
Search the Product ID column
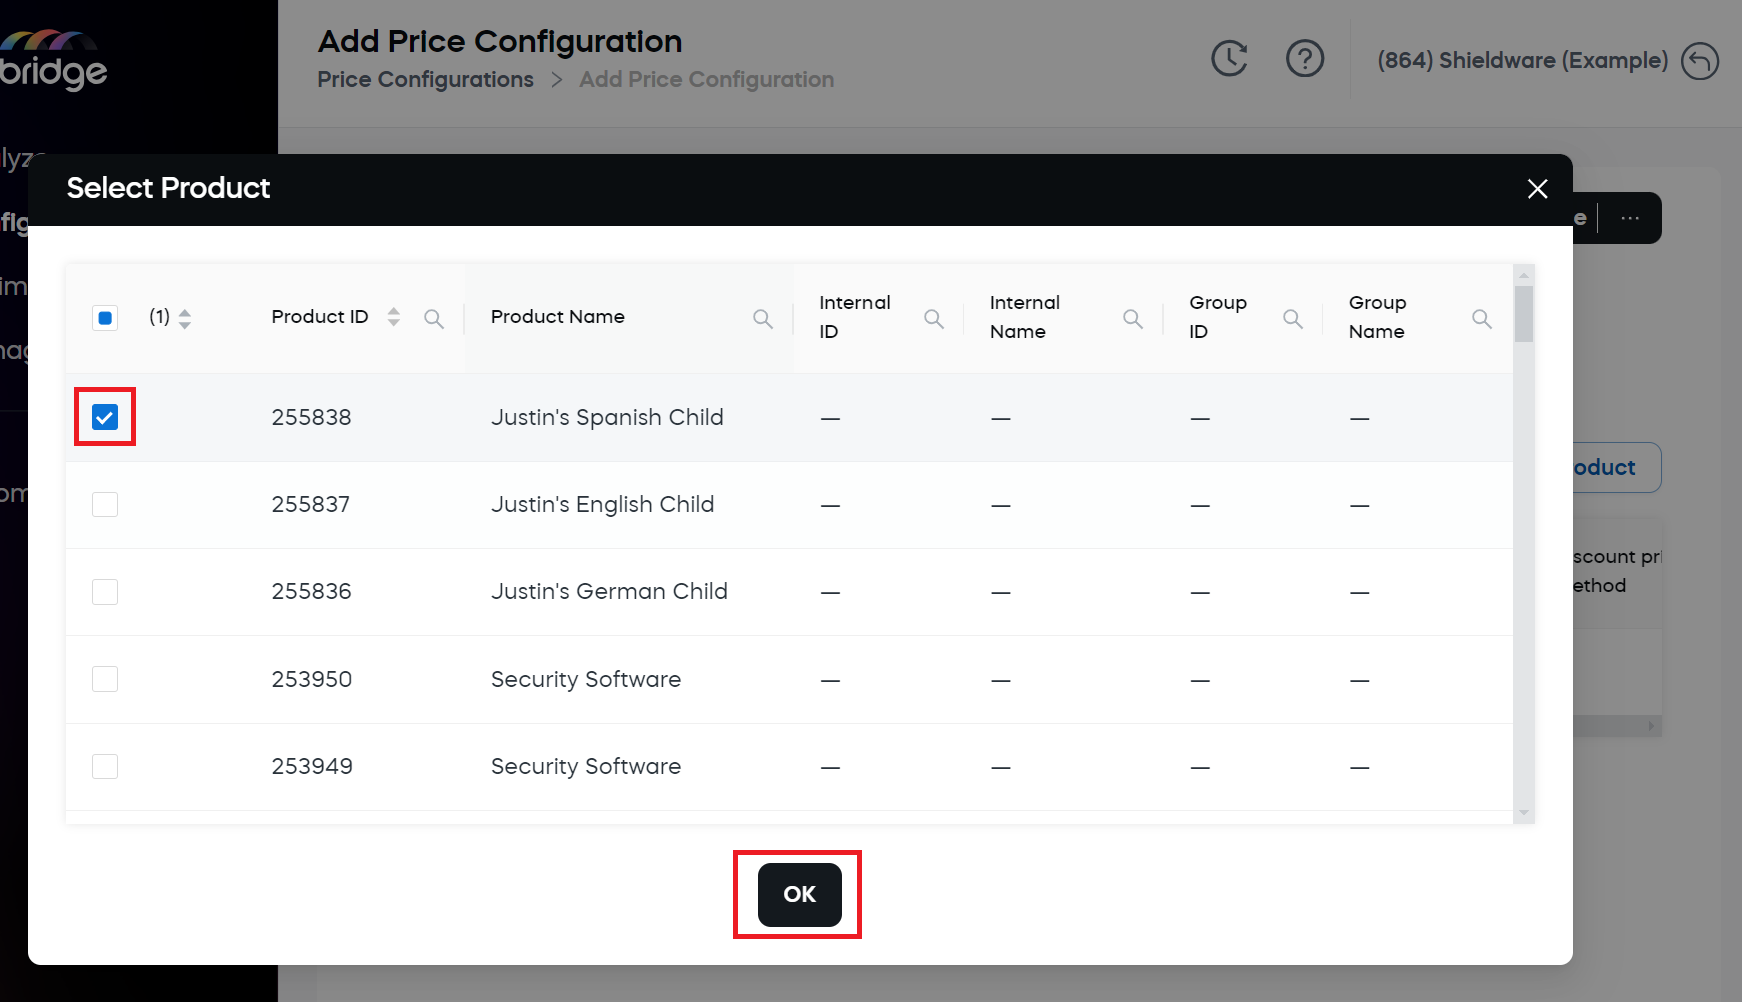pos(433,318)
